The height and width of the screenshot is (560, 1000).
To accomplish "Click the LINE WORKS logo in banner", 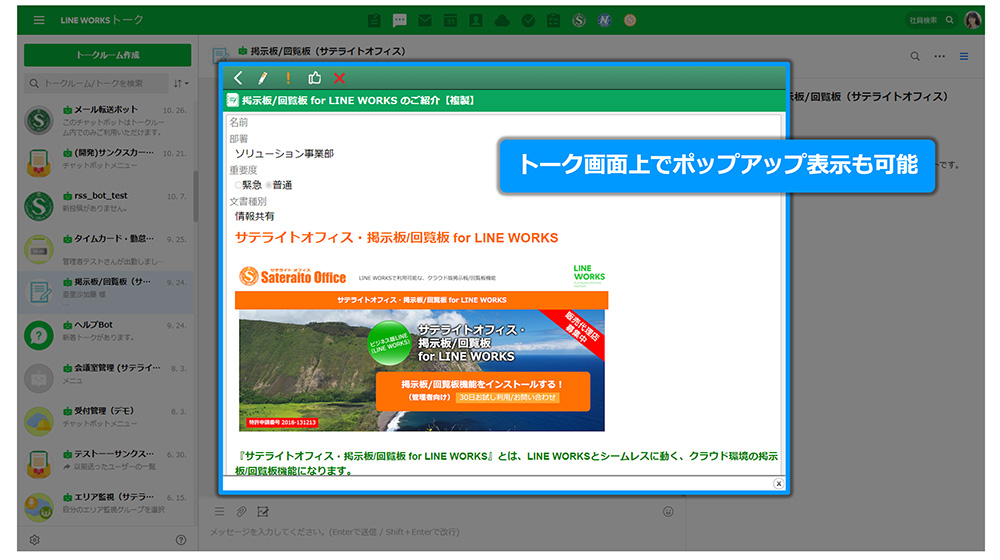I will click(x=589, y=275).
